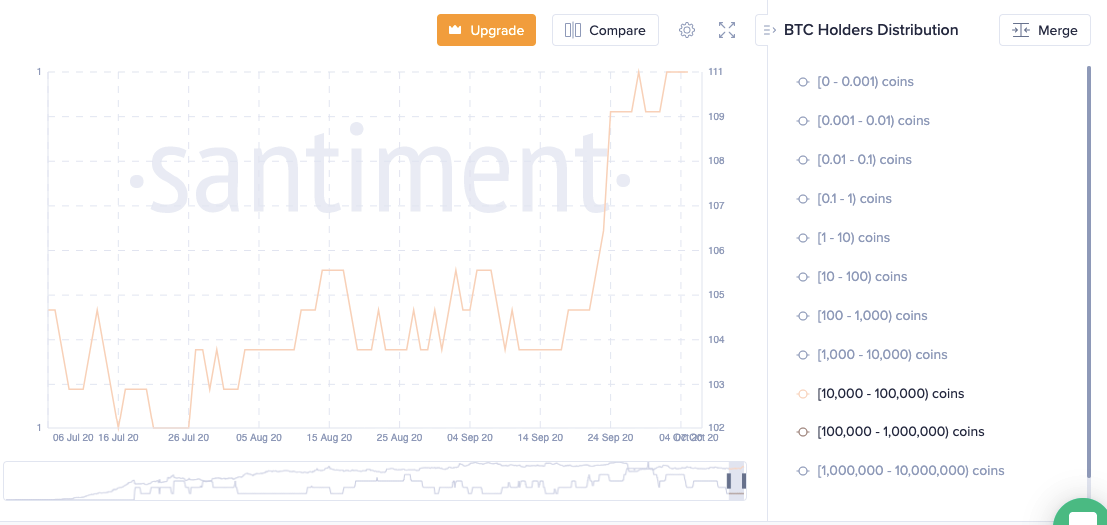Click the 24 Sep 20 axis label
This screenshot has height=525, width=1107.
pos(611,438)
